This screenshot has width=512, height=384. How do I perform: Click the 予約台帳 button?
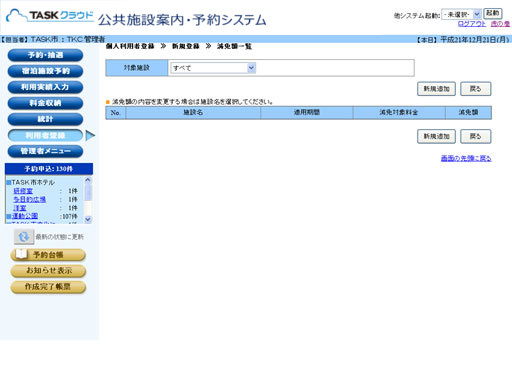[x=48, y=255]
